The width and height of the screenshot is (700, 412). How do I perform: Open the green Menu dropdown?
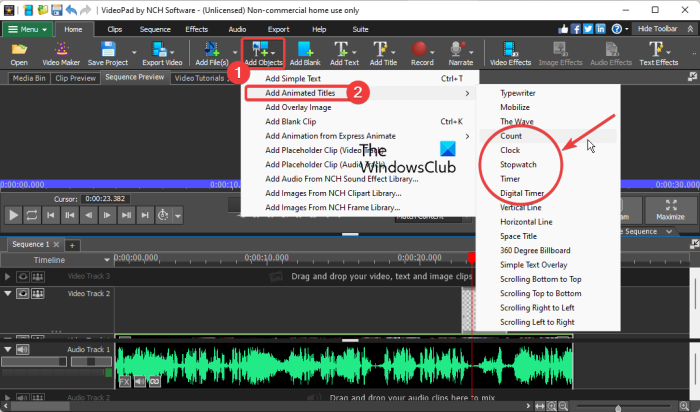[26, 30]
